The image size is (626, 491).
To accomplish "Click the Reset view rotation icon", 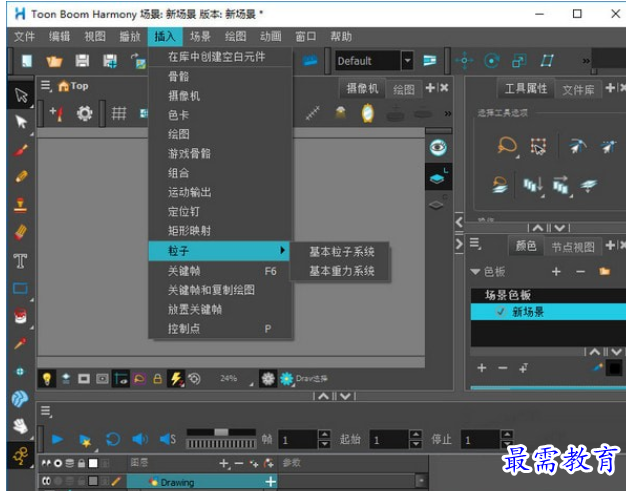I will [x=194, y=378].
